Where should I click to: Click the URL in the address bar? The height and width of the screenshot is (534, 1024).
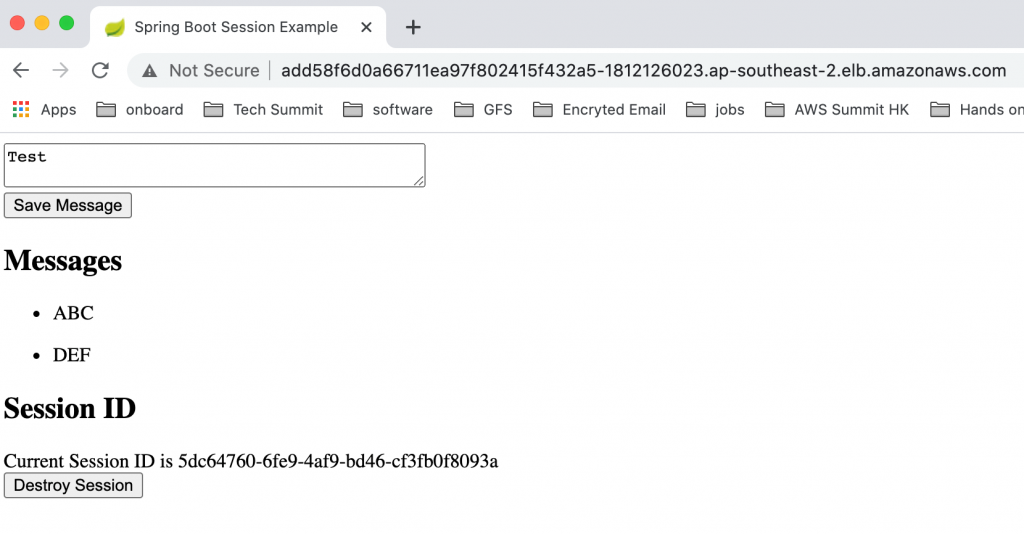643,71
